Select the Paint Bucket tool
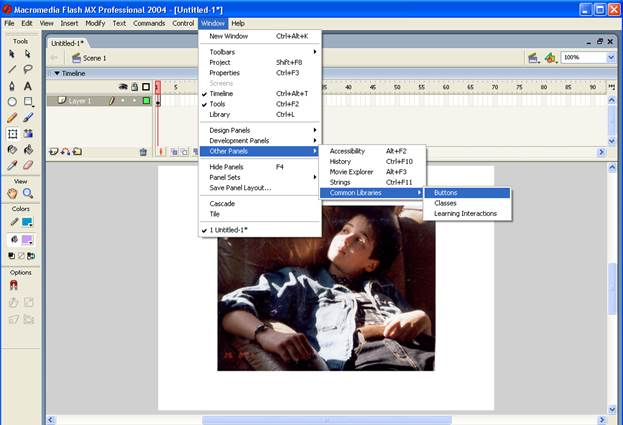 tap(28, 150)
